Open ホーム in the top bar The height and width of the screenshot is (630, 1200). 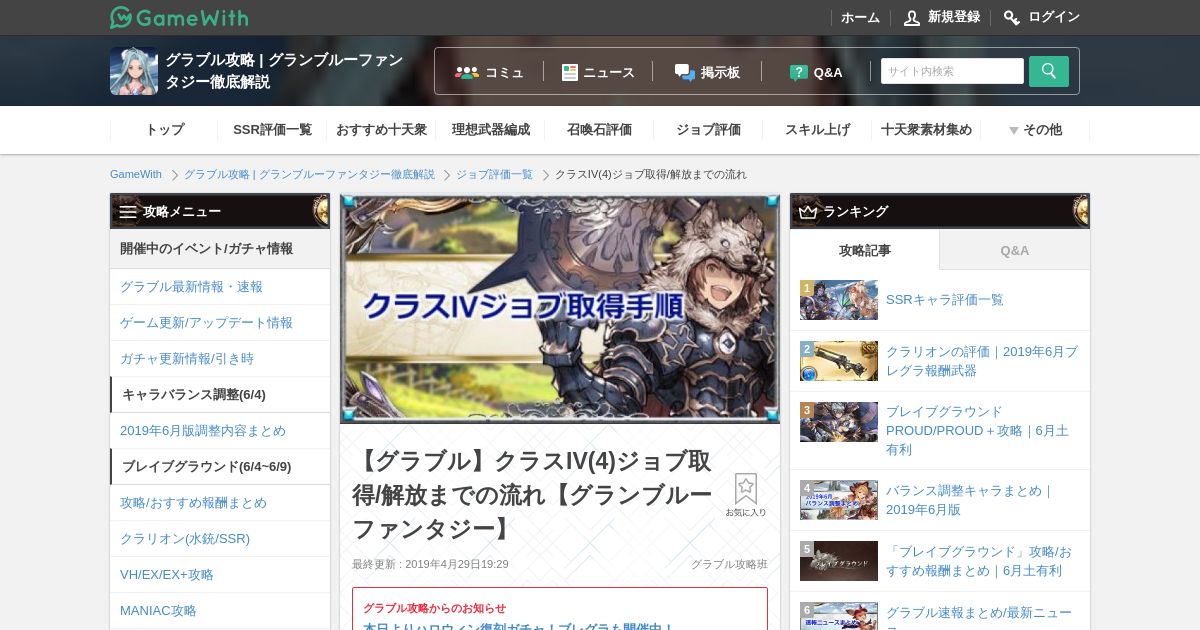860,18
